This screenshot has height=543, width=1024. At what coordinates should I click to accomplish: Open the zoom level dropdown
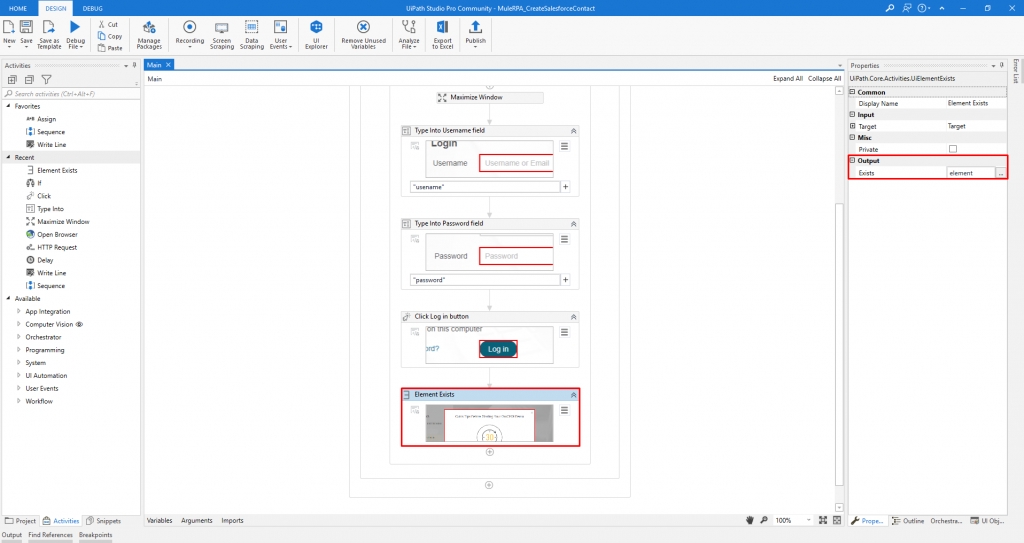[808, 521]
